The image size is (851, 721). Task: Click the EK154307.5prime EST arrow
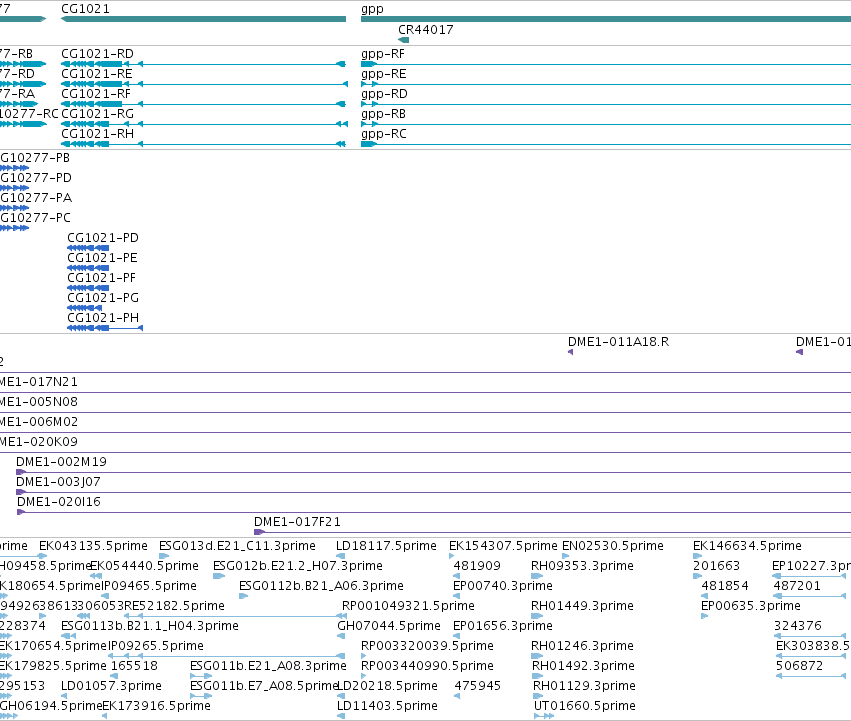[452, 556]
